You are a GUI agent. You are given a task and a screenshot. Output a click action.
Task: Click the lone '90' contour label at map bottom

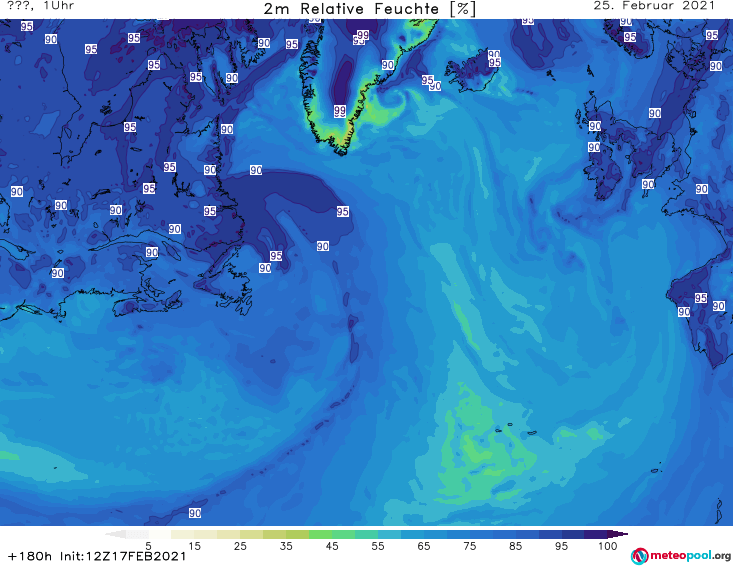click(x=195, y=513)
